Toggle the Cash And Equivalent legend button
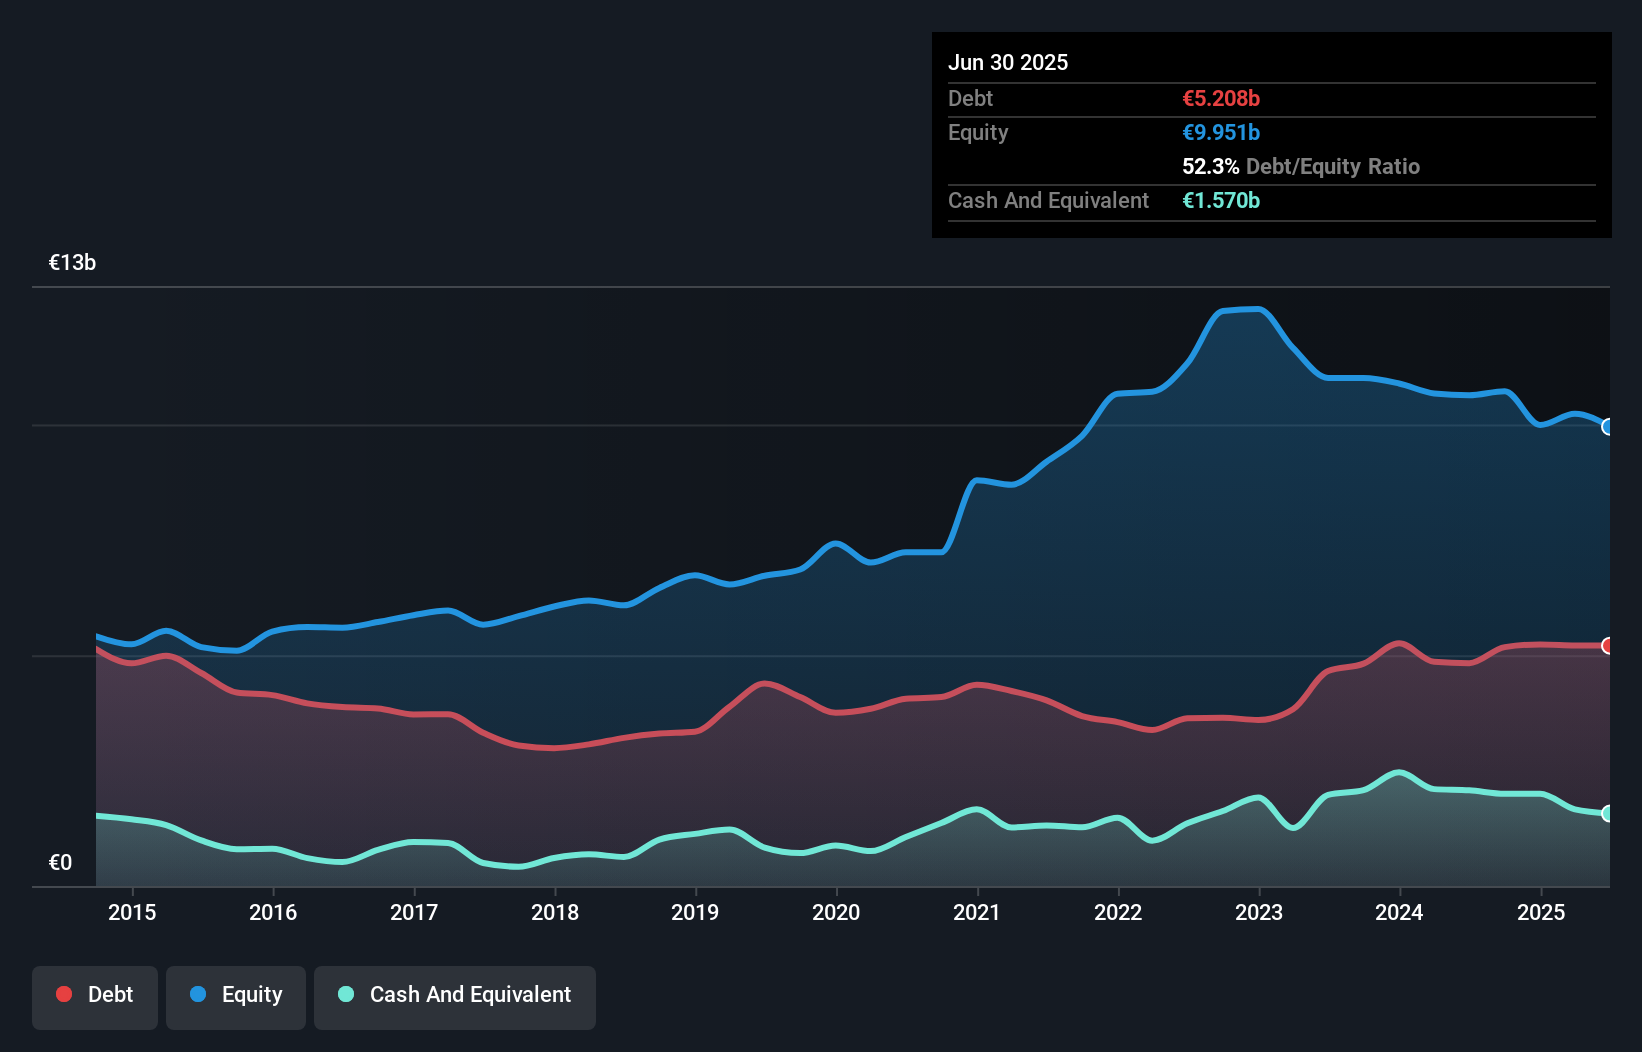The height and width of the screenshot is (1052, 1642). [455, 996]
